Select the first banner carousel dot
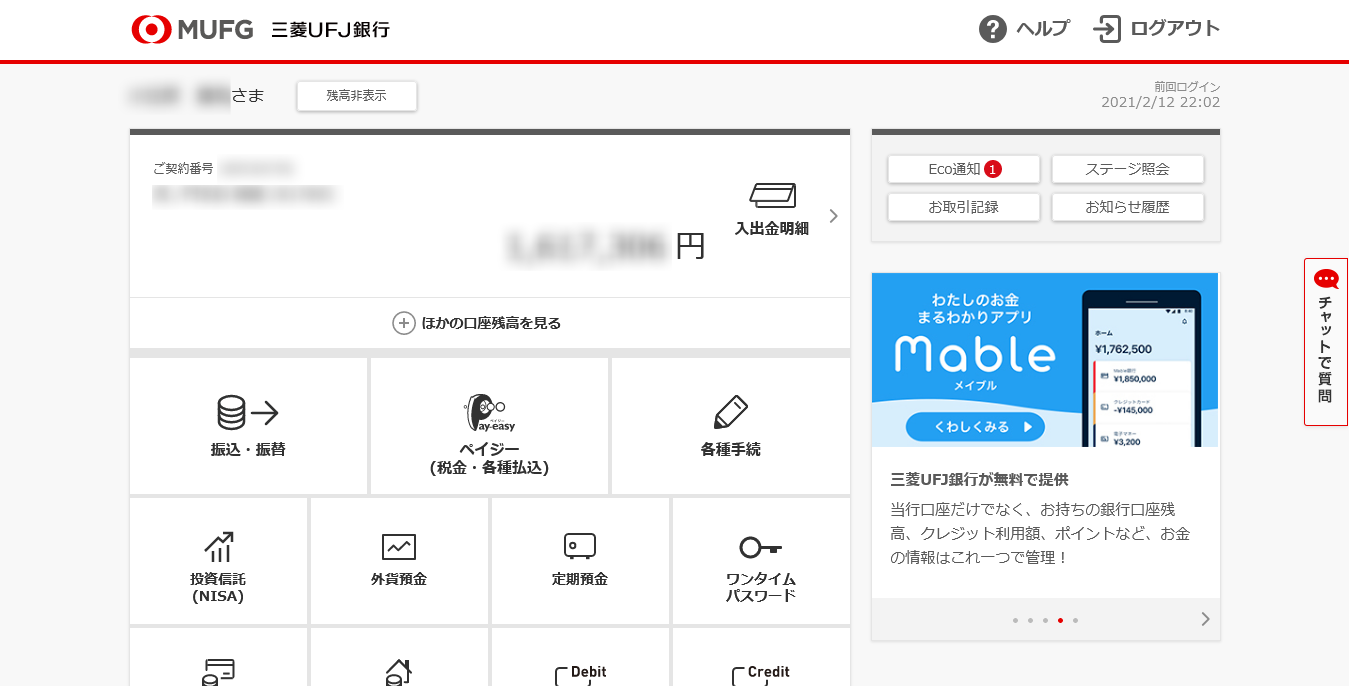 1015,620
